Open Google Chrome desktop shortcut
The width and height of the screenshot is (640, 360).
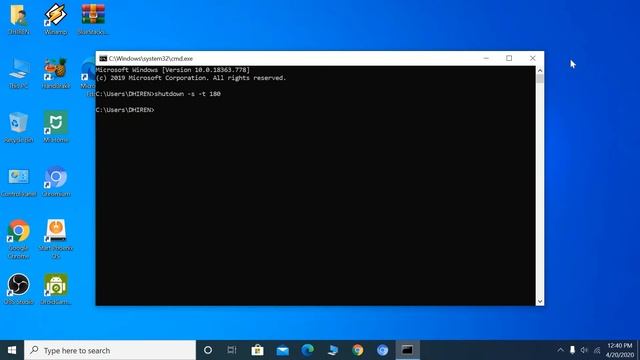(x=18, y=239)
